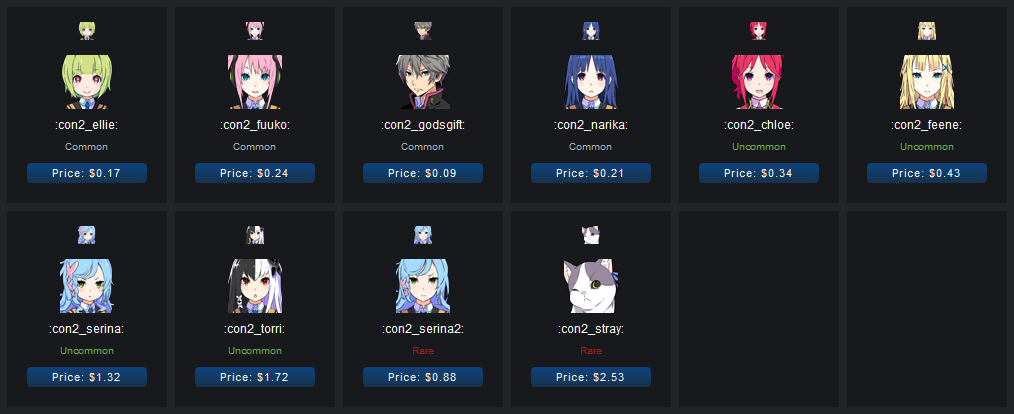Select the large con2_godsgift emoticon image
This screenshot has height=414, width=1014.
(x=423, y=82)
